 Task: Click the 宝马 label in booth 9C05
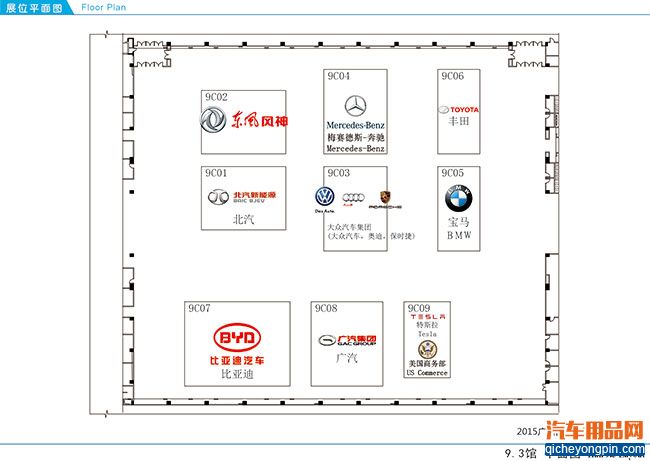pyautogui.click(x=458, y=222)
